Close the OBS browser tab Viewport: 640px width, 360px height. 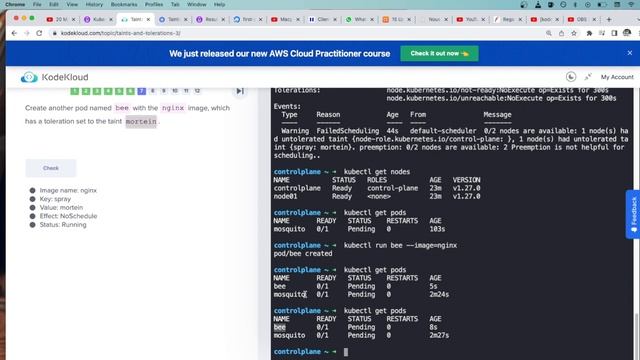click(x=594, y=19)
